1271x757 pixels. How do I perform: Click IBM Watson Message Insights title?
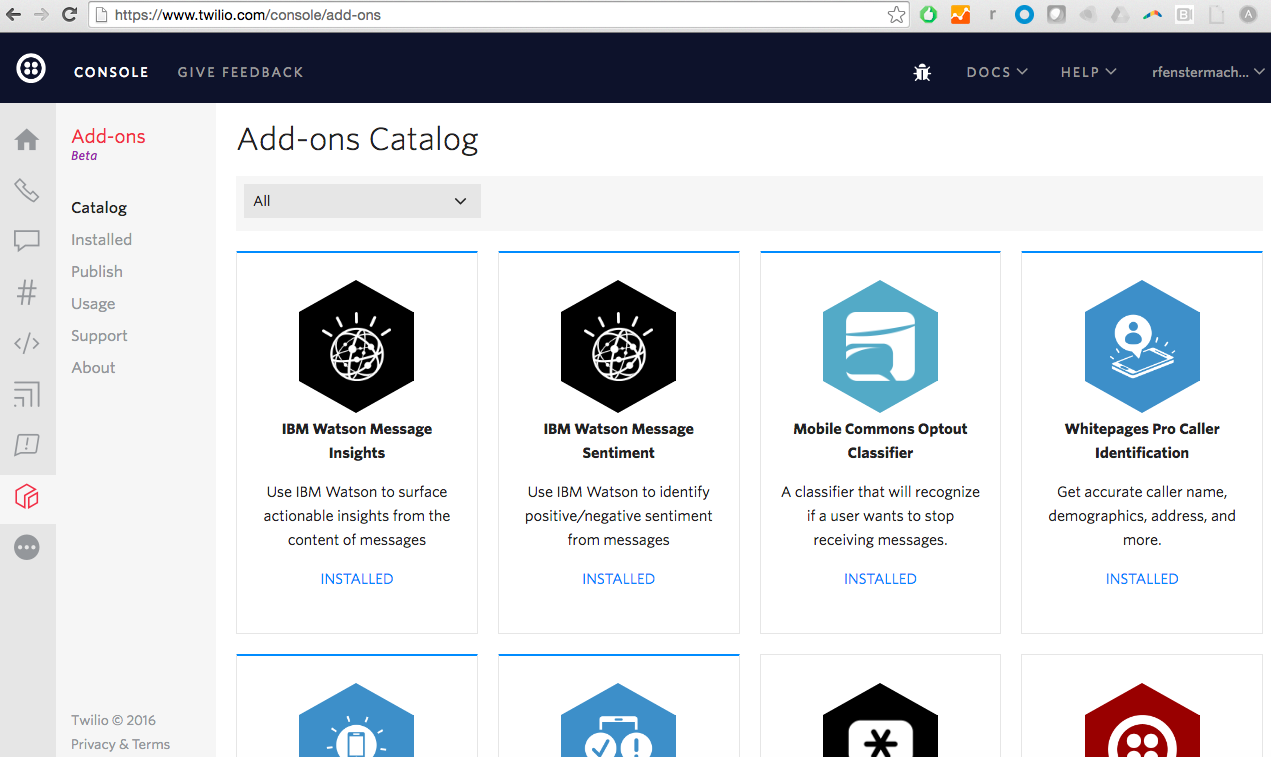357,441
